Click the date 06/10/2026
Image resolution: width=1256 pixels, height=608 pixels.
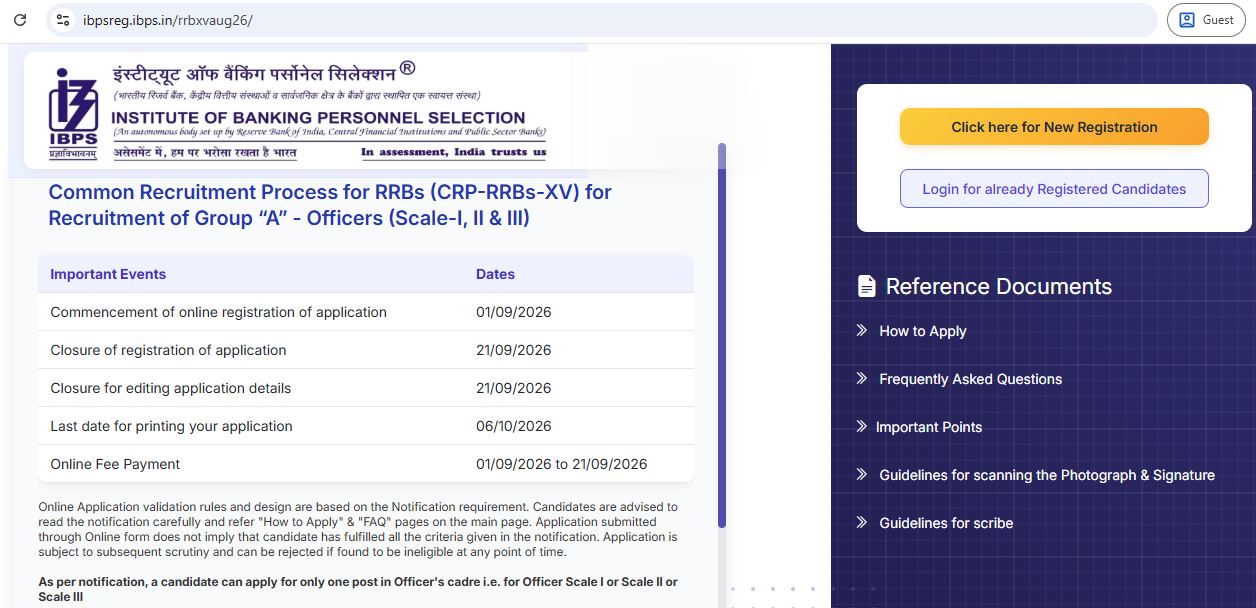(x=514, y=426)
